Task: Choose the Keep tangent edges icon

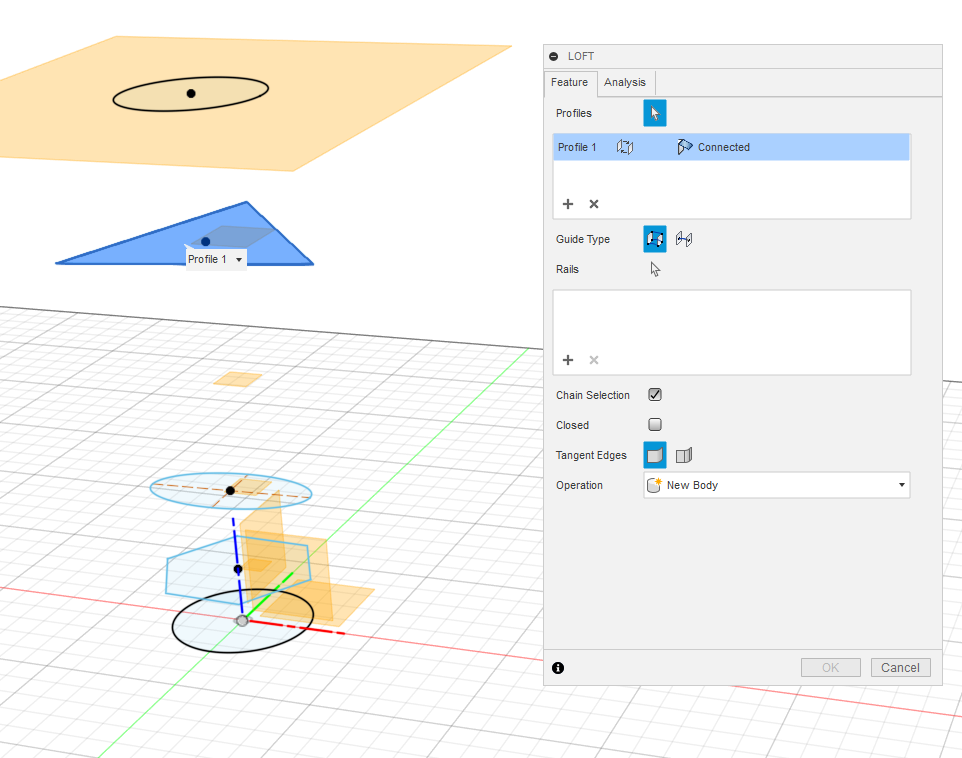Action: (x=684, y=455)
